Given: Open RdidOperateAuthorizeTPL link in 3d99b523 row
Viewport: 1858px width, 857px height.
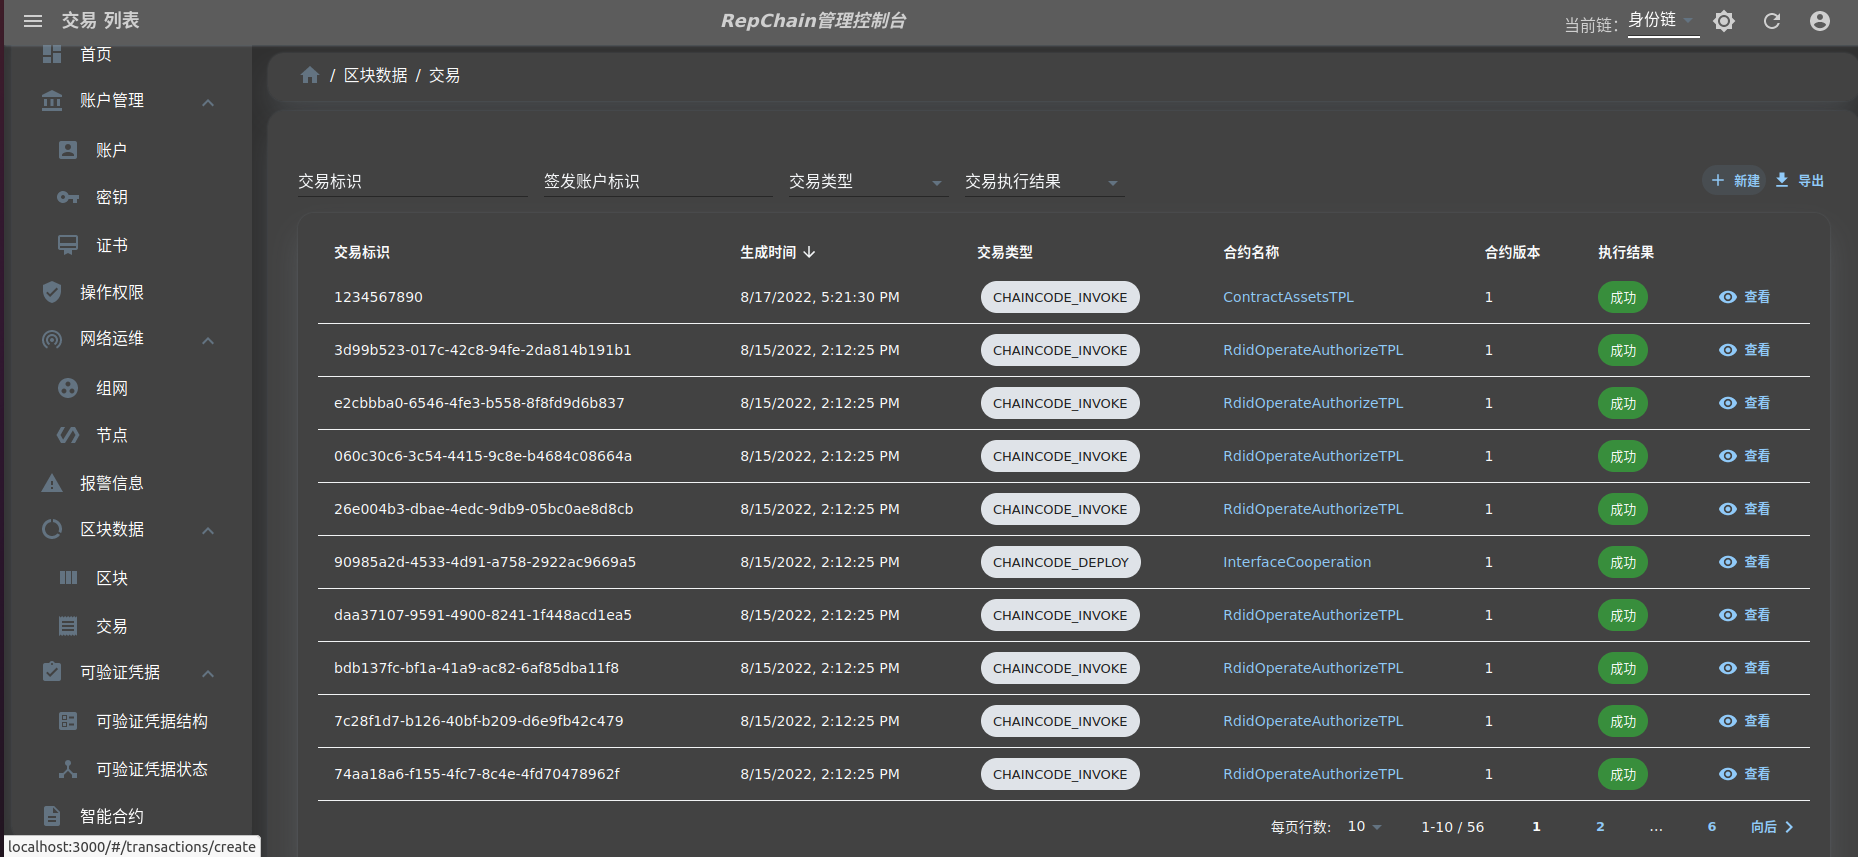Looking at the screenshot, I should [1313, 350].
